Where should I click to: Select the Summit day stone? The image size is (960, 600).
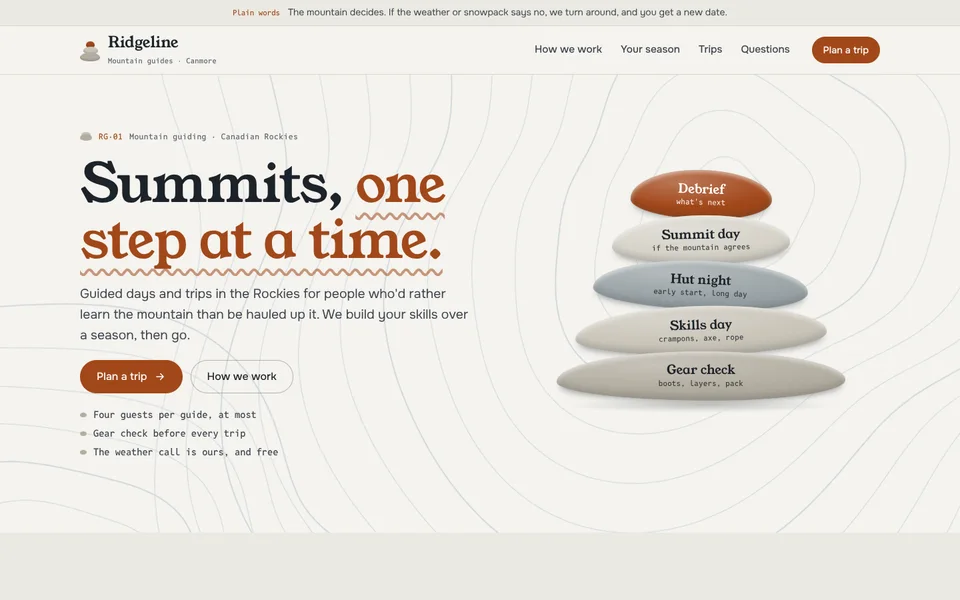click(x=701, y=240)
